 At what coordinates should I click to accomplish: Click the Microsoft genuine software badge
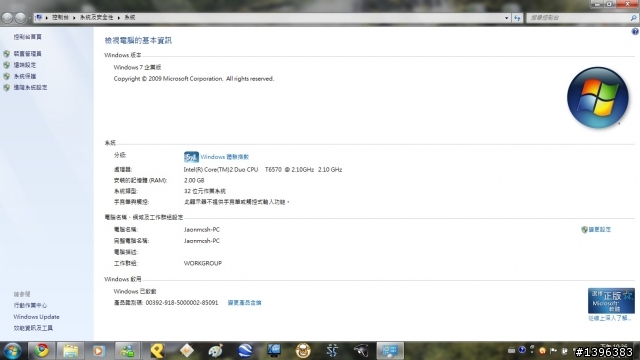(x=611, y=300)
